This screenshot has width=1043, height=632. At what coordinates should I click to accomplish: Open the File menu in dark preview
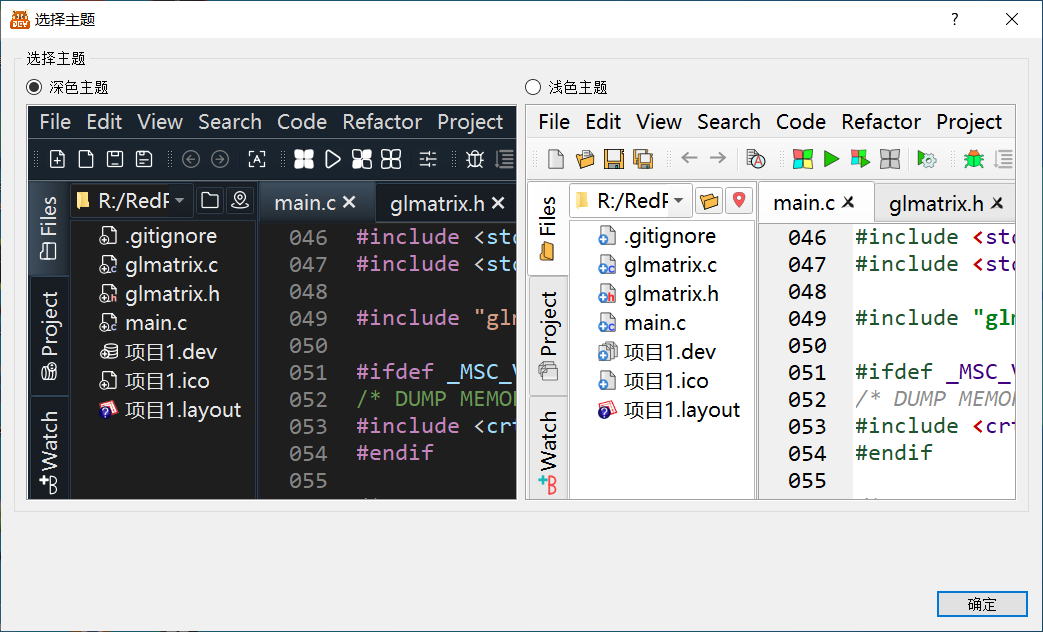point(55,122)
